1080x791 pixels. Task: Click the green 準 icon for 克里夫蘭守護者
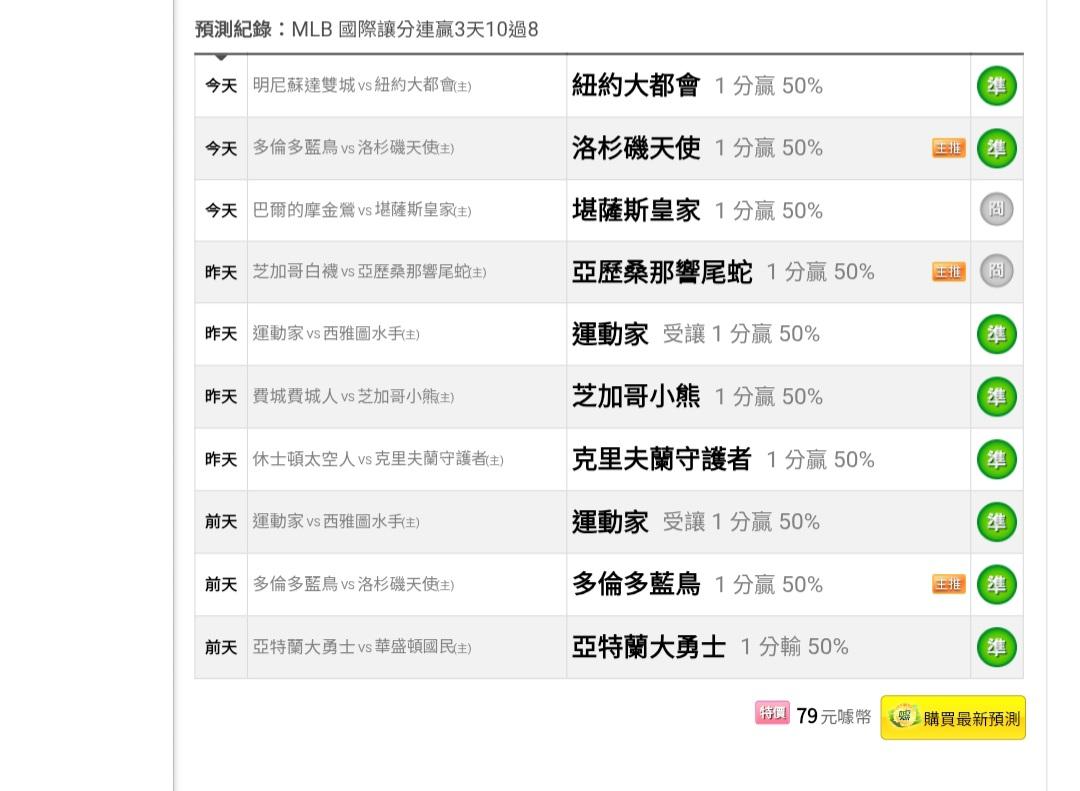(x=996, y=459)
